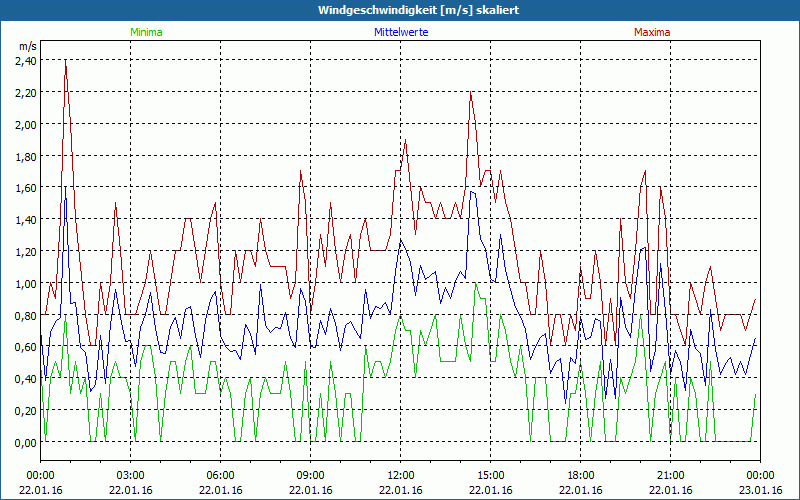Select the 0,00 y-axis value
The image size is (800, 500).
[x=25, y=442]
